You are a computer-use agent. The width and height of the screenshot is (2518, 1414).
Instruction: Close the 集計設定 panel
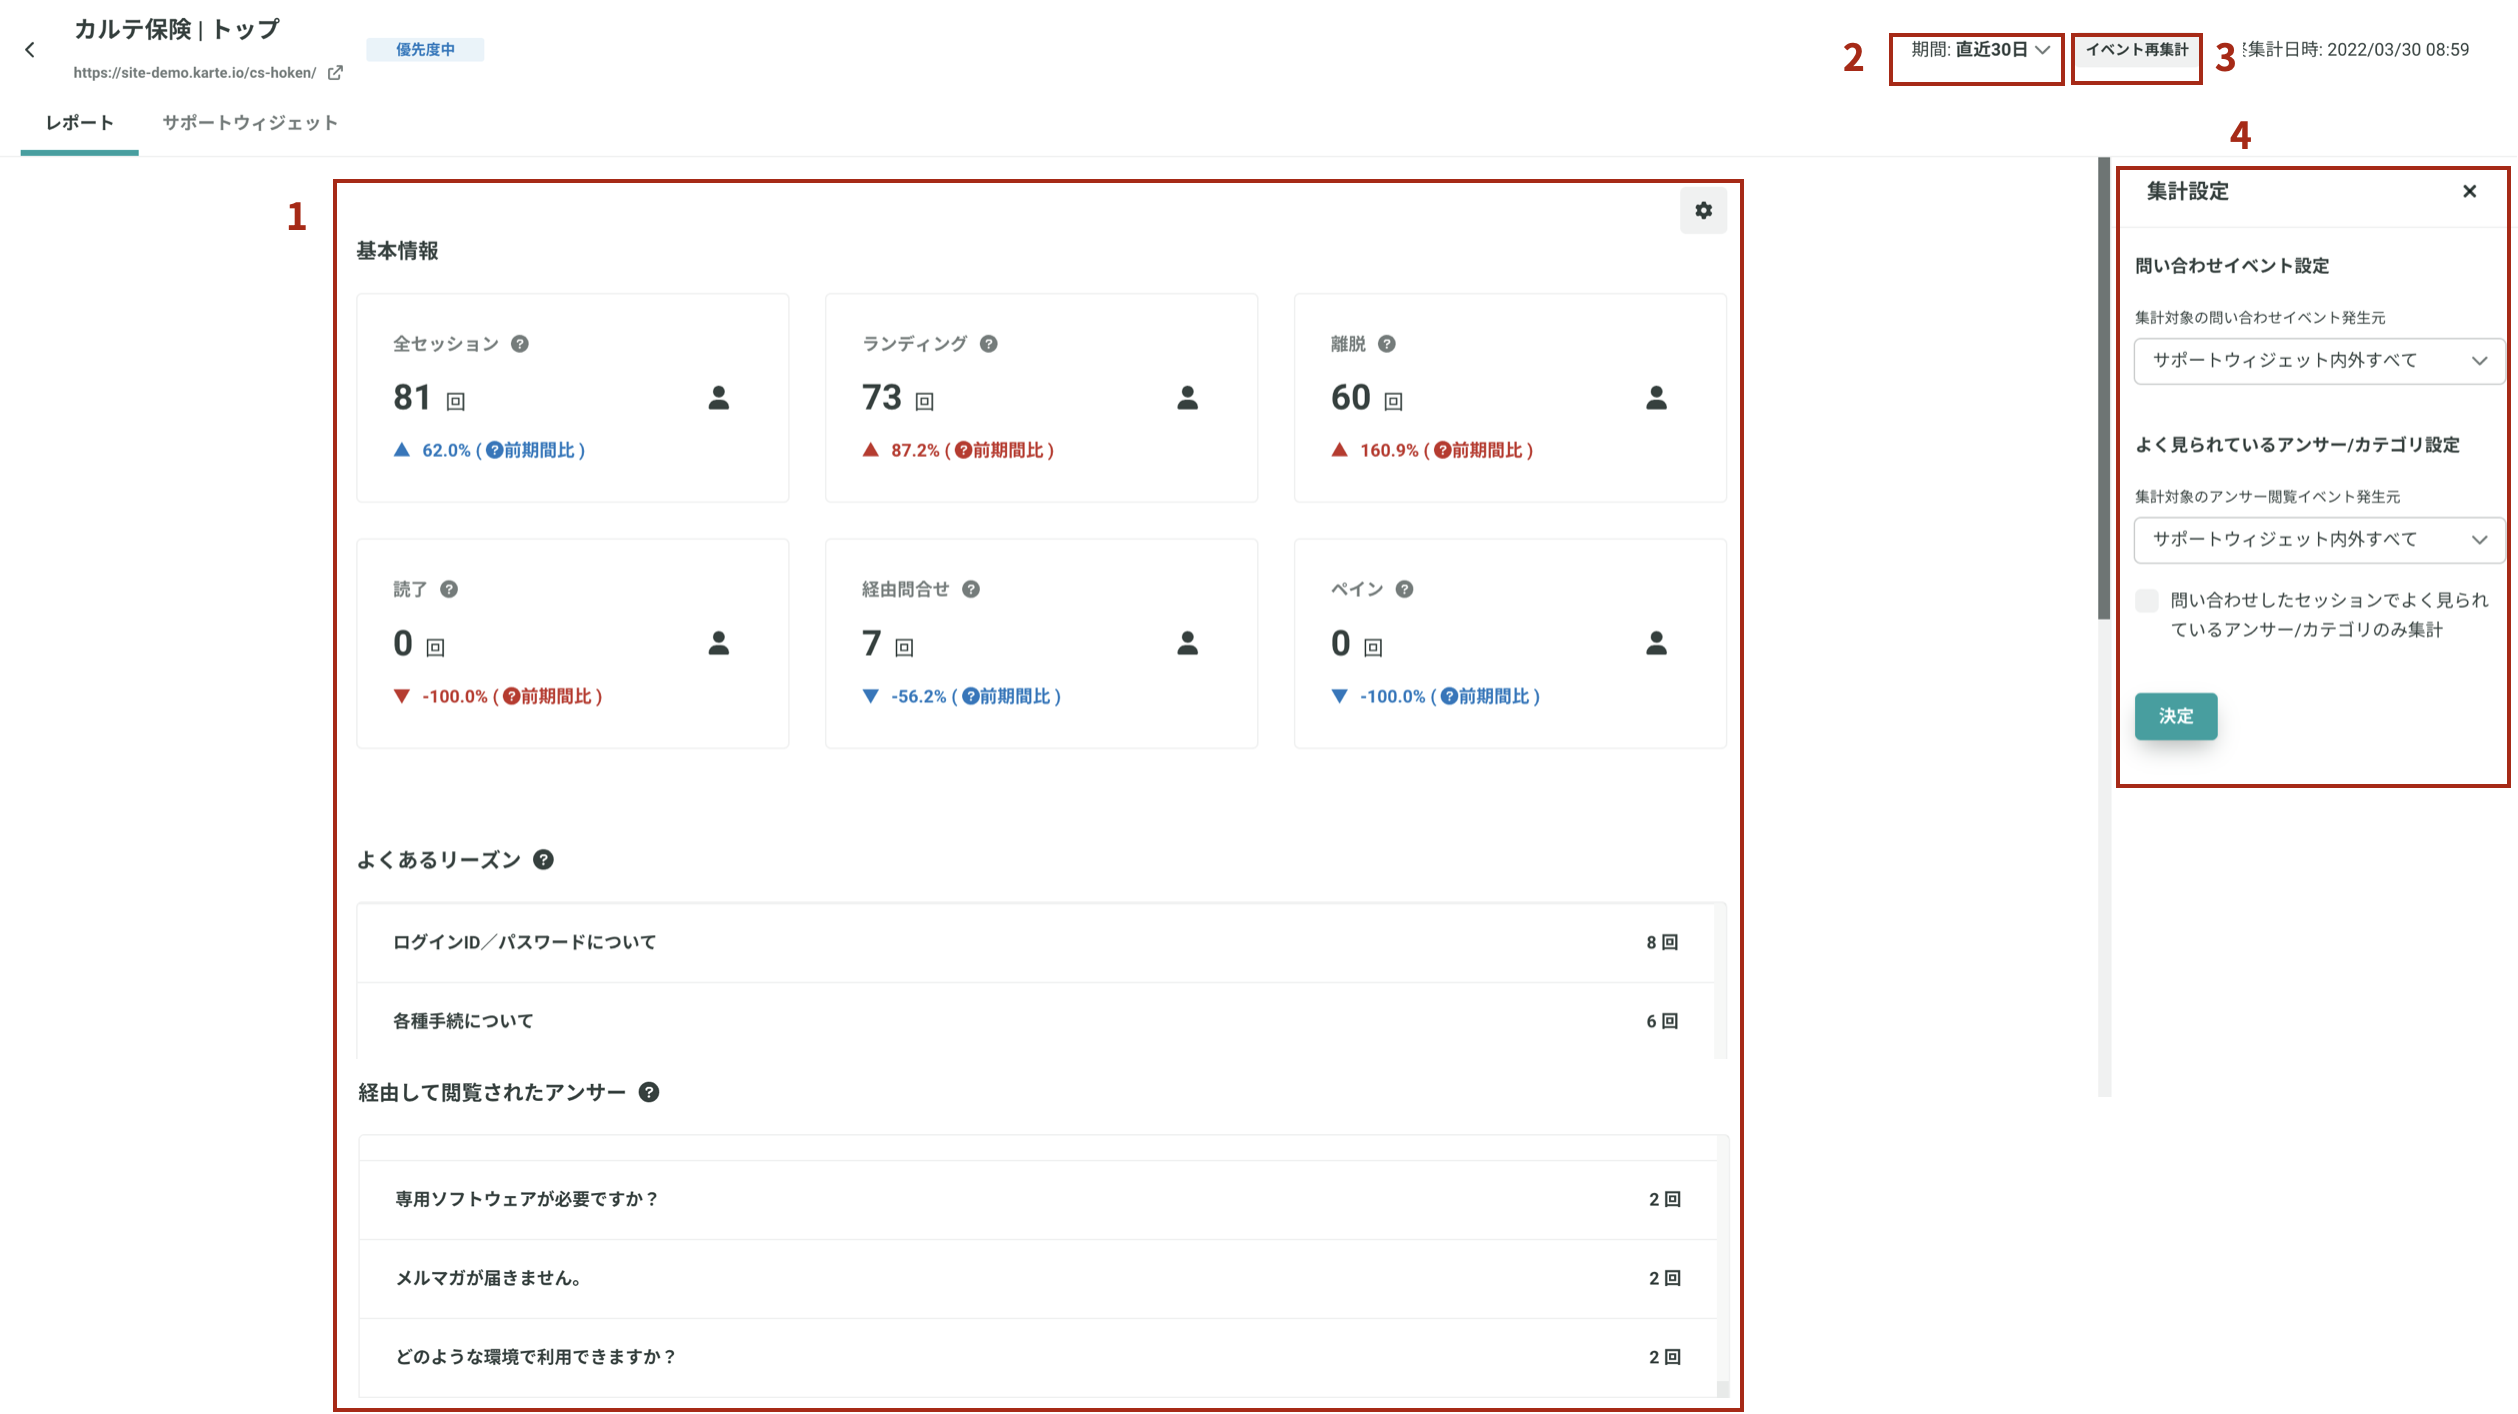click(2469, 191)
